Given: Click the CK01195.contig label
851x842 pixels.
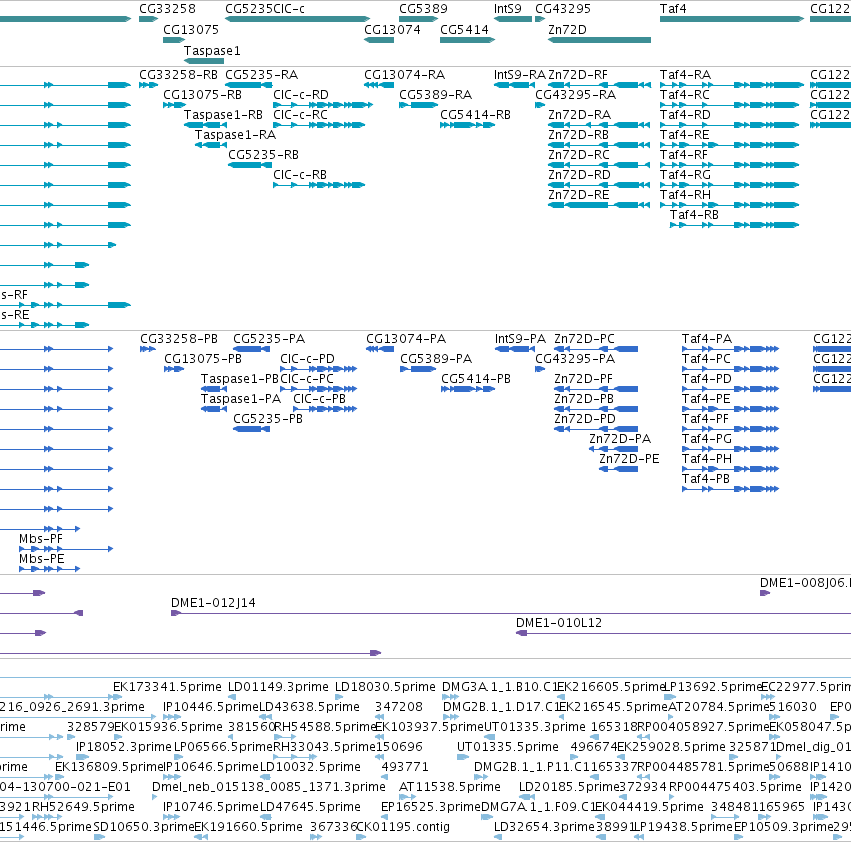Looking at the screenshot, I should tap(403, 827).
